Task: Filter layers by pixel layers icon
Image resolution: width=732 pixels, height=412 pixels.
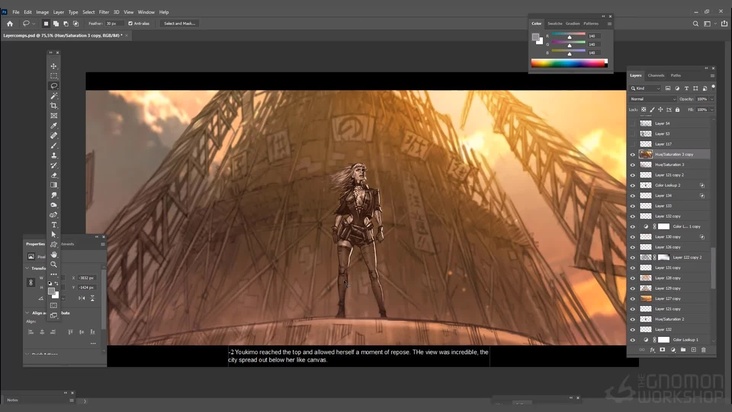Action: pyautogui.click(x=668, y=88)
